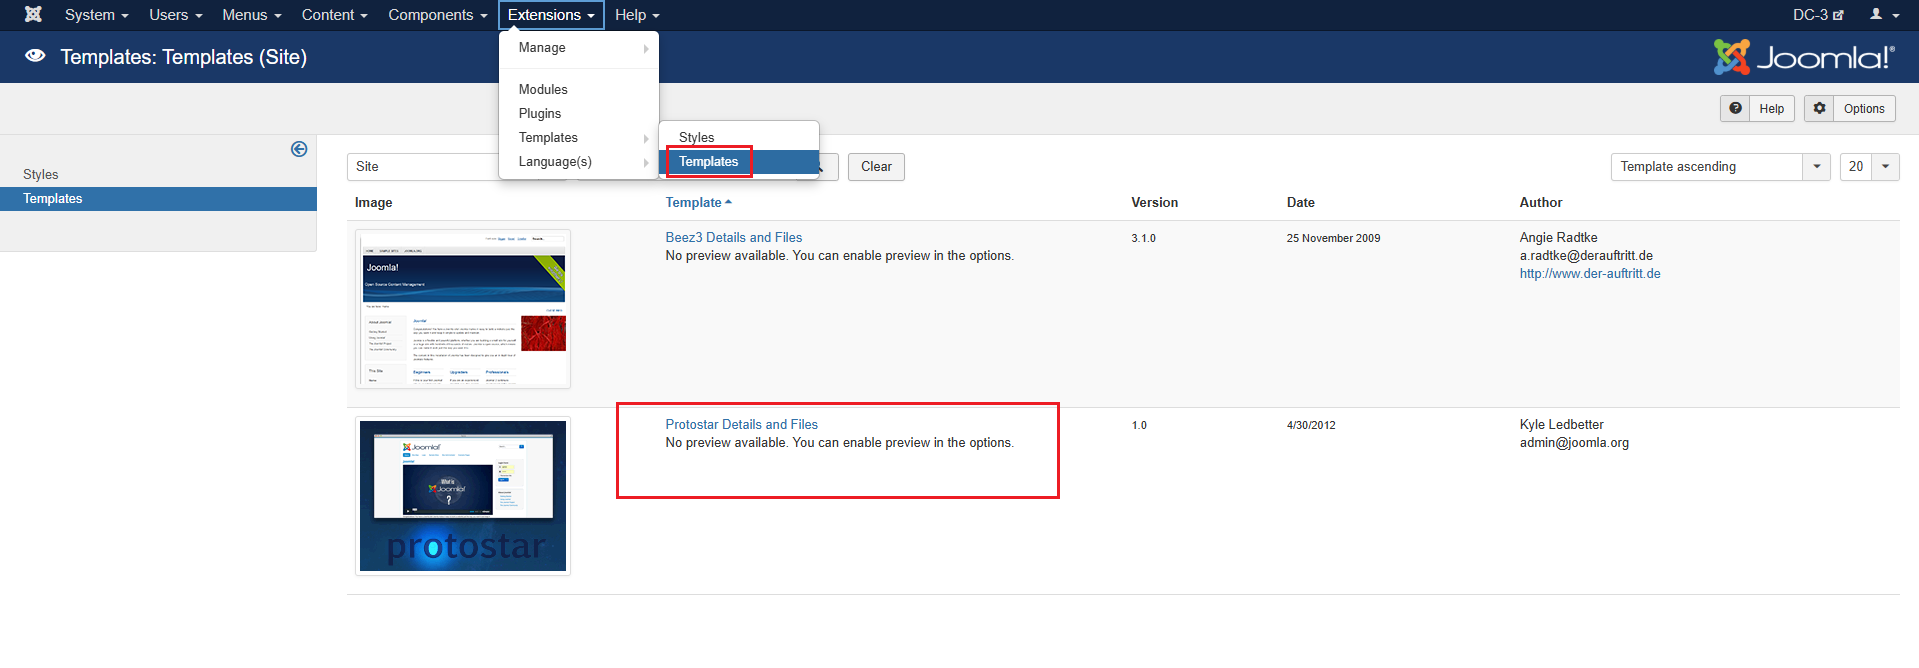Click a.radtke@derauftritt.de email text
Screen dimensions: 1919x668
tap(1586, 256)
